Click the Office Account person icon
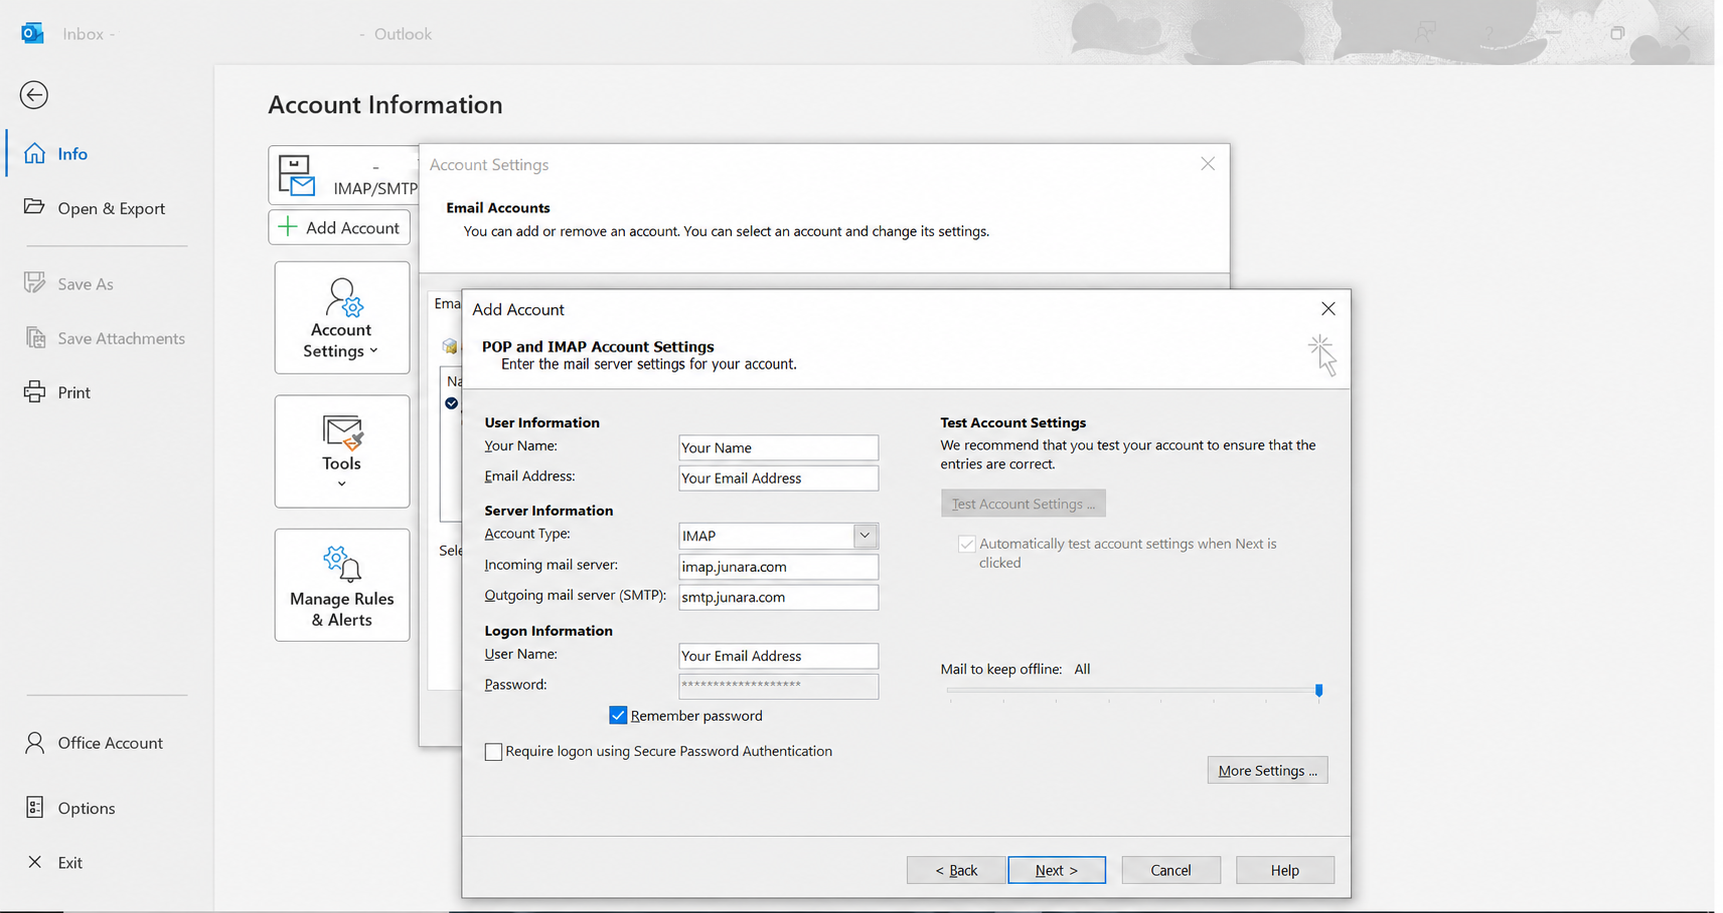This screenshot has height=913, width=1723. click(35, 743)
